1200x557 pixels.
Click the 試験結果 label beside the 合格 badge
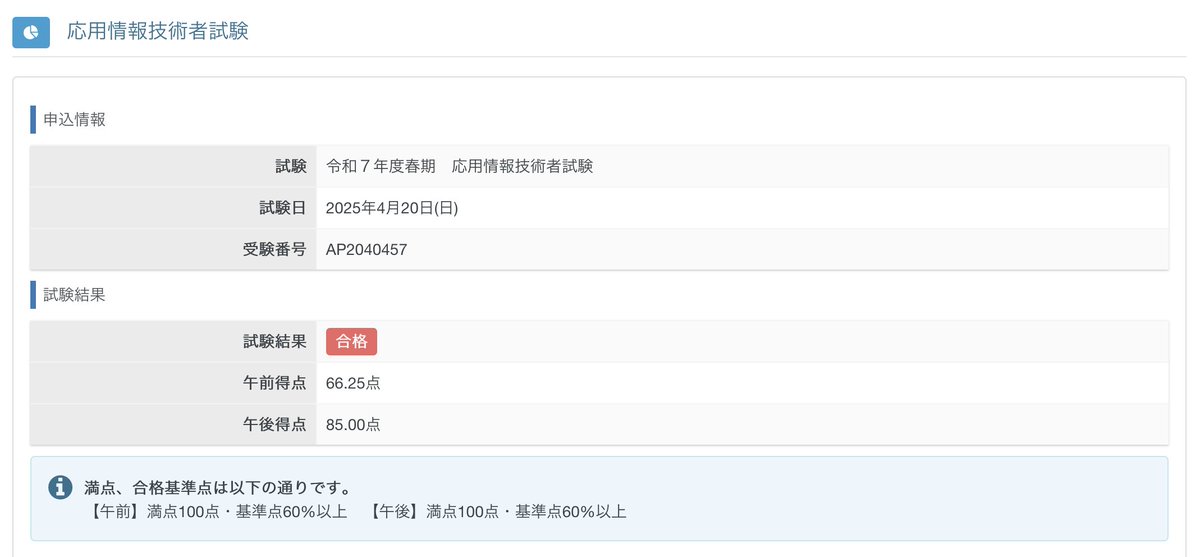click(275, 341)
